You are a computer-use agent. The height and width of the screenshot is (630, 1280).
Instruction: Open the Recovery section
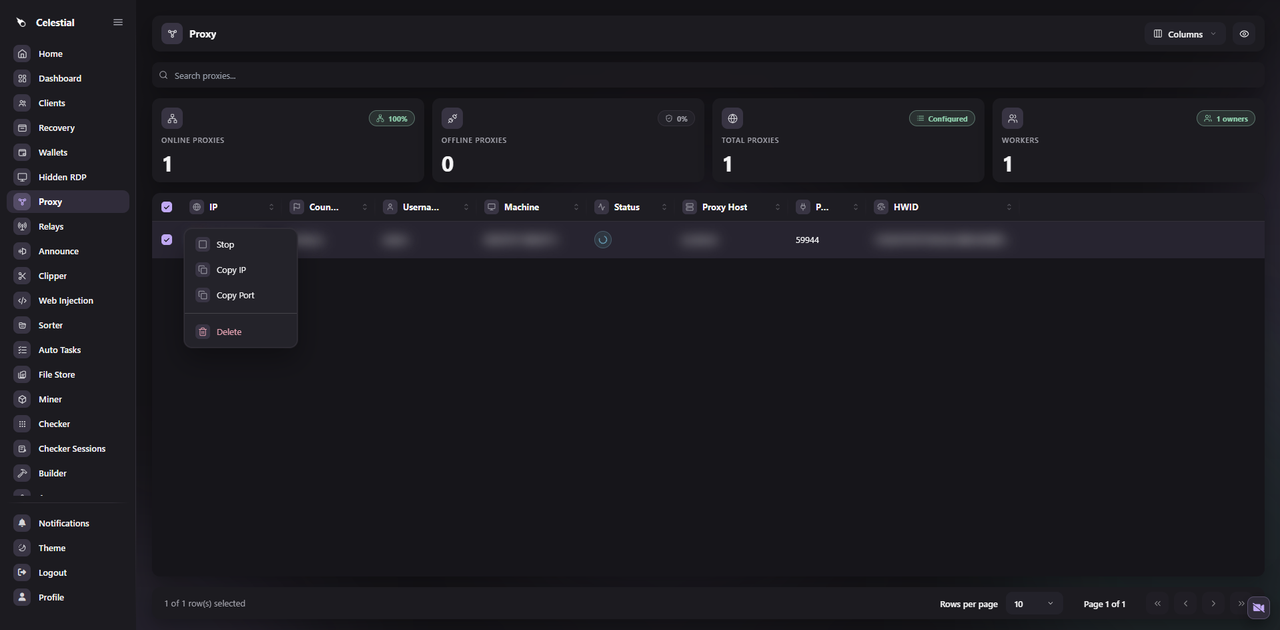tap(68, 128)
